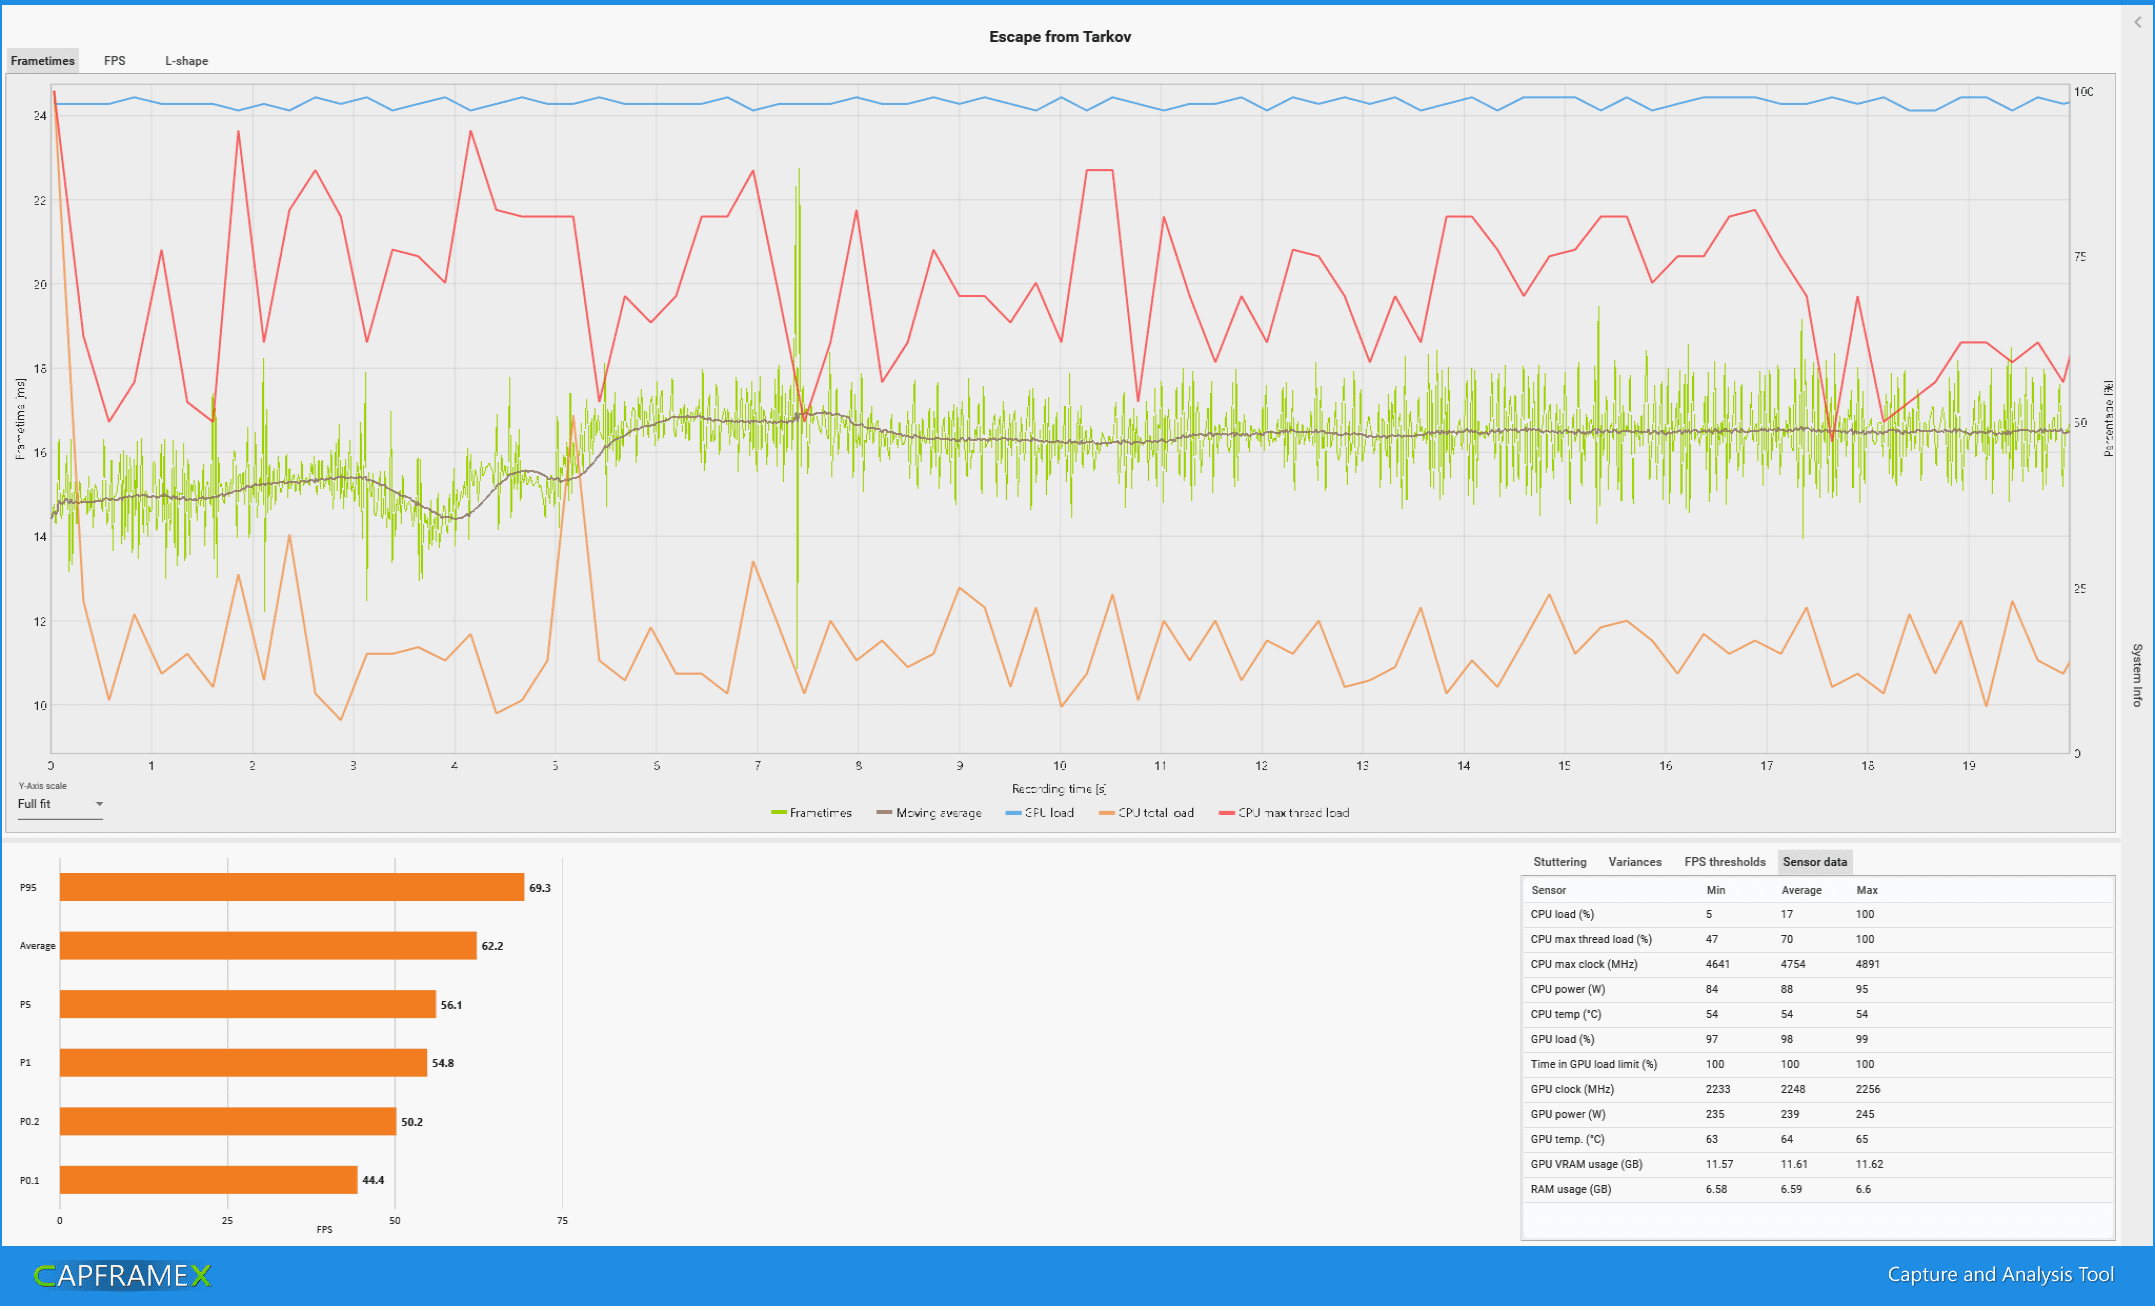Click the 44.4 value label on P0.1 bar
Viewport: 2155px width, 1306px height.
click(x=373, y=1180)
